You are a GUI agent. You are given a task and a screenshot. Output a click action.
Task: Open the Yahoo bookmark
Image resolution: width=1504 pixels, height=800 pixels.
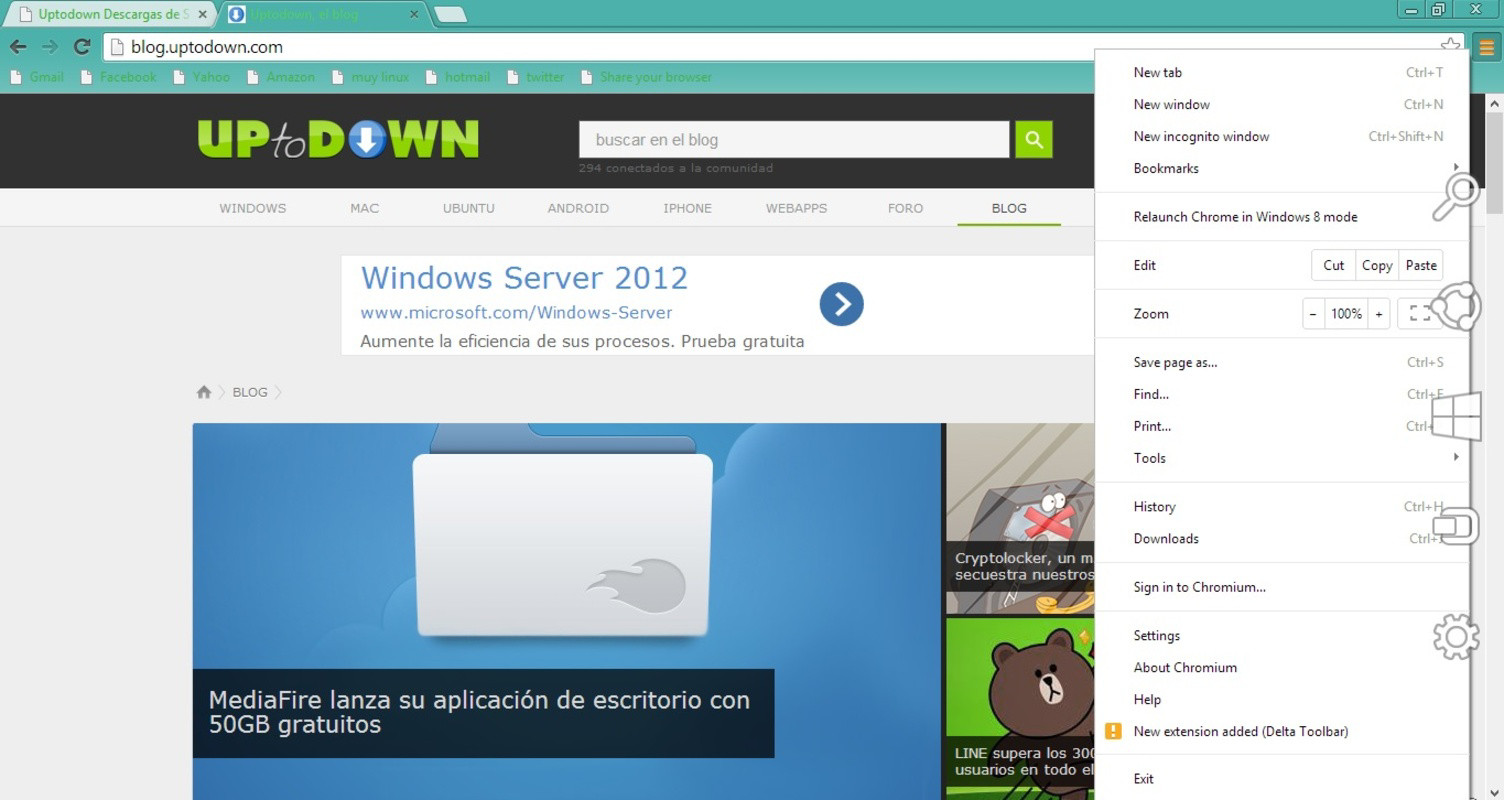pyautogui.click(x=201, y=77)
